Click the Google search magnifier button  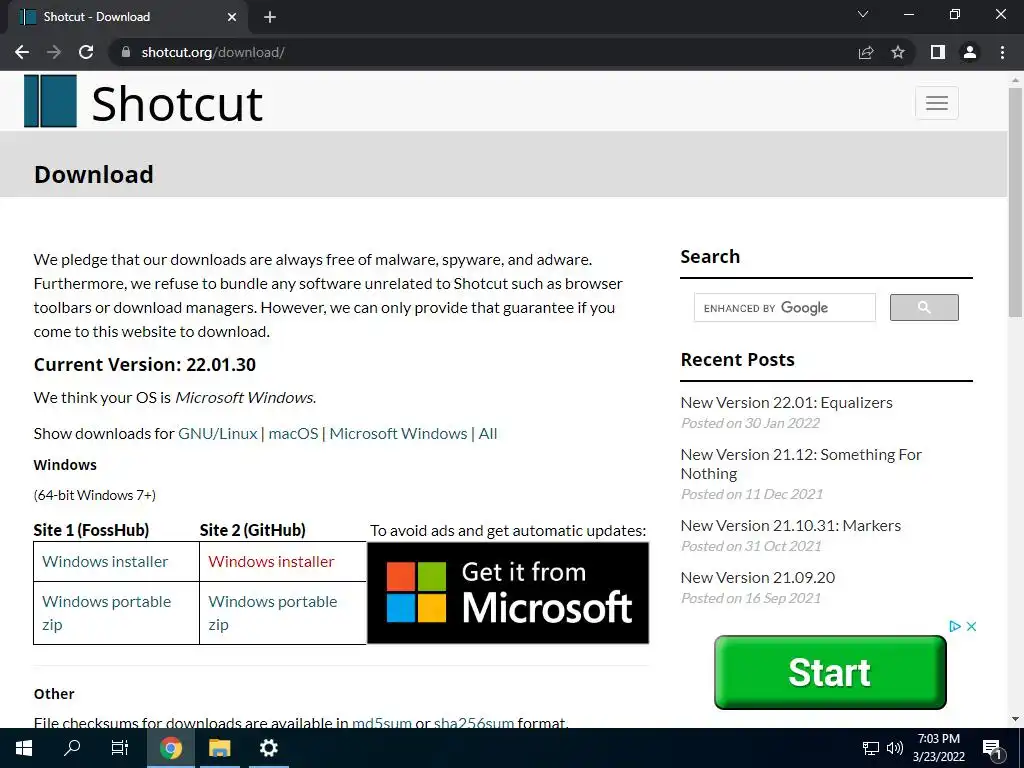924,308
